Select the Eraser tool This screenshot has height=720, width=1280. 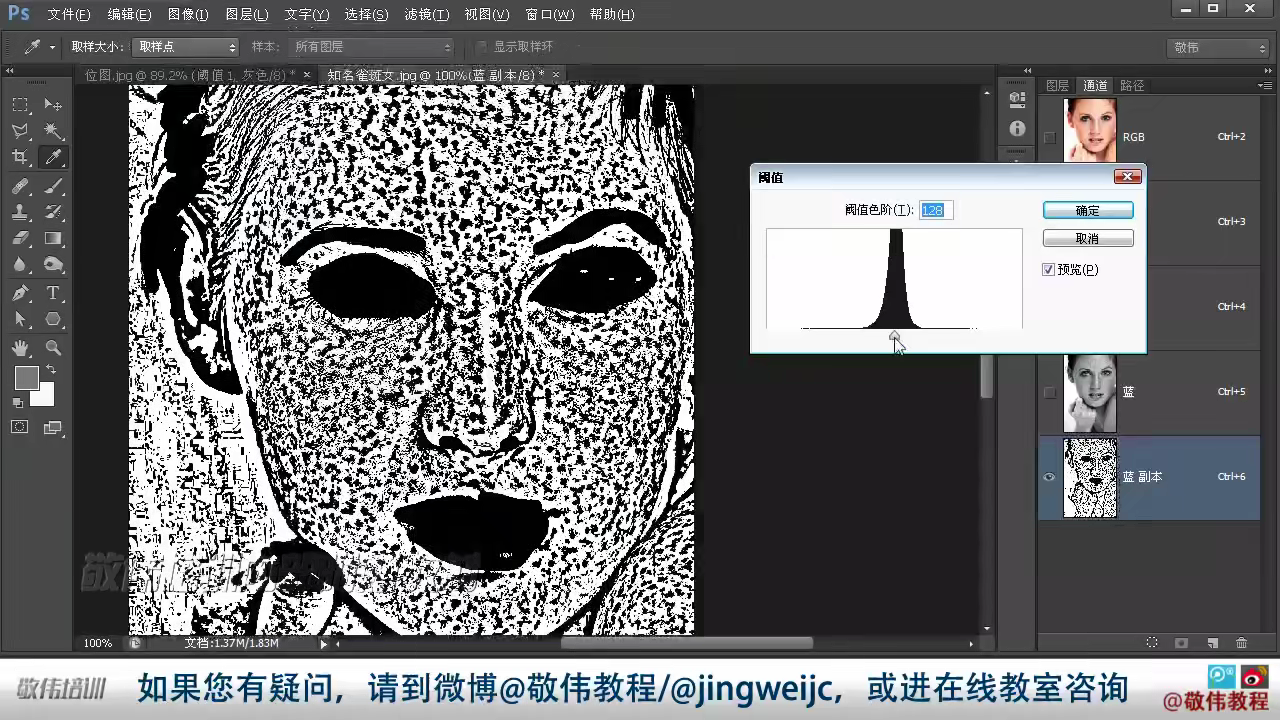[x=20, y=238]
